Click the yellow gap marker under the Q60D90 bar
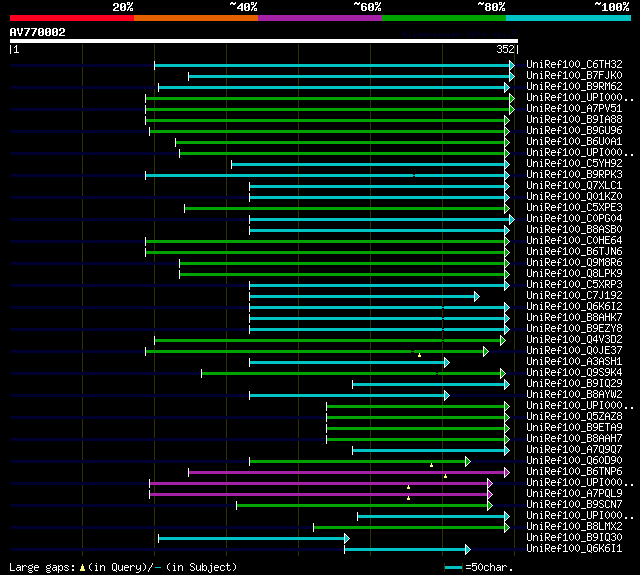Screen dimensions: 640x575 [431, 465]
